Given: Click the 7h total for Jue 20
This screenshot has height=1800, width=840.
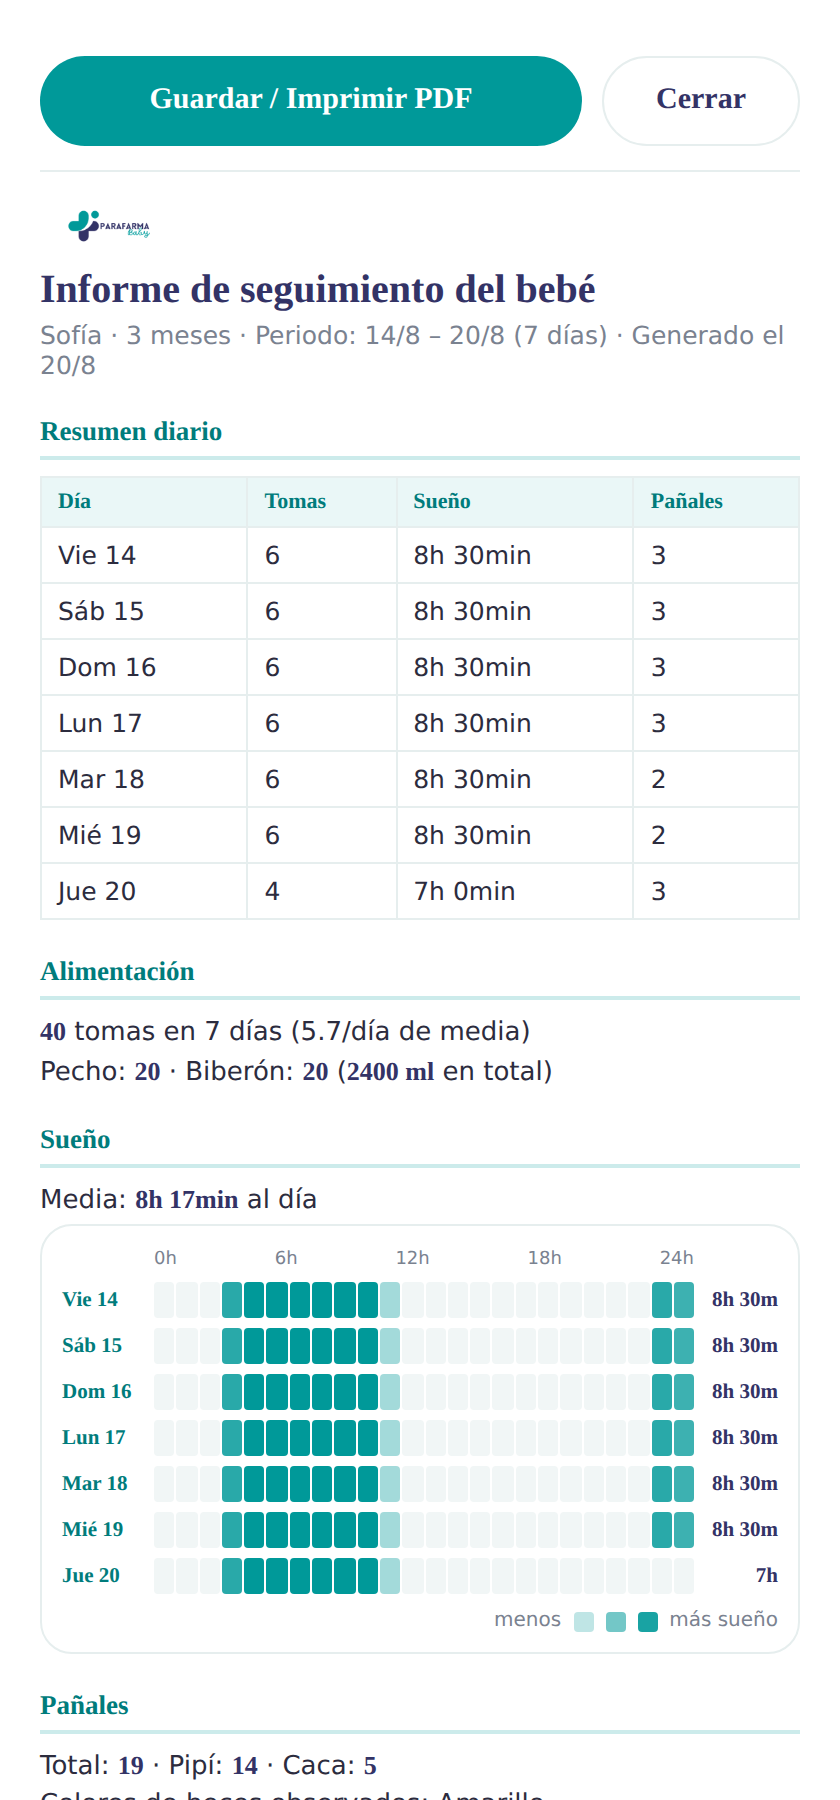Looking at the screenshot, I should coord(767,1575).
